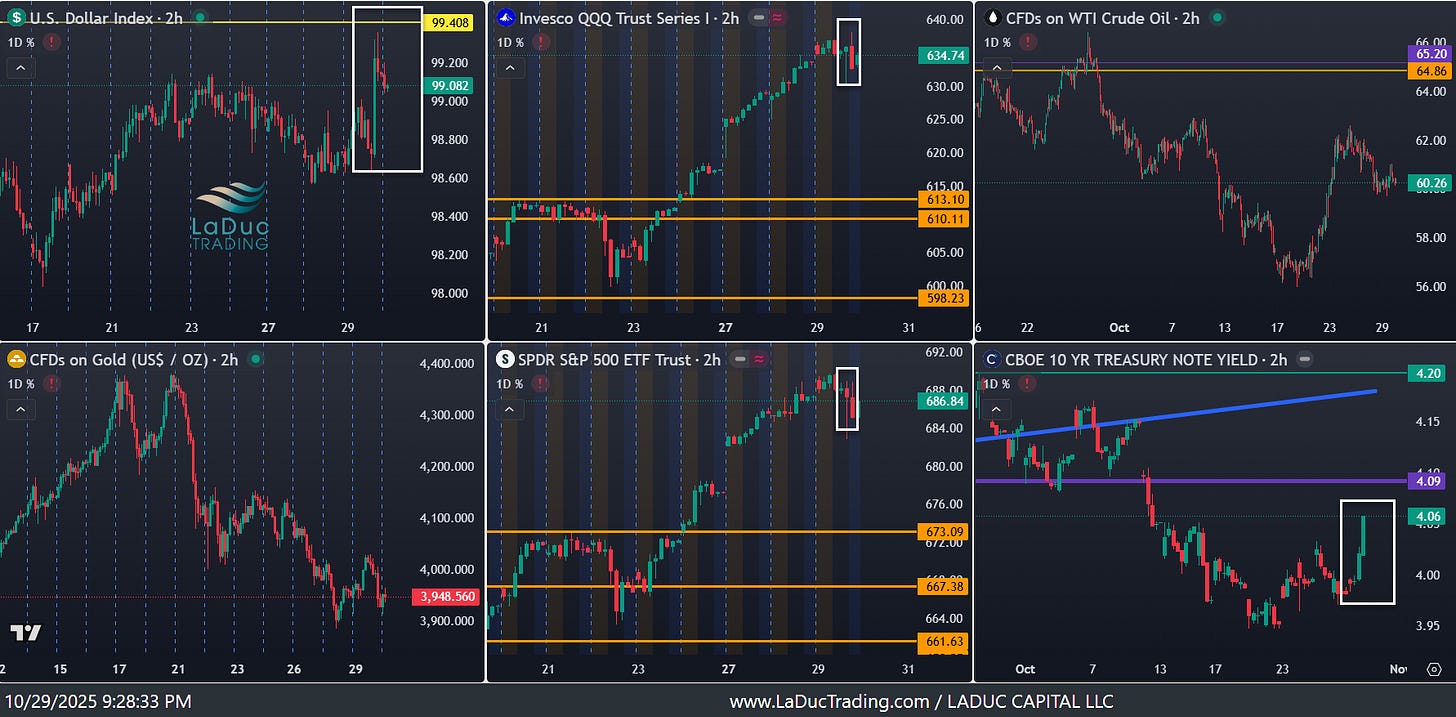Click grey market status pill on Treasury Yield chart
The image size is (1456, 717).
(1304, 359)
